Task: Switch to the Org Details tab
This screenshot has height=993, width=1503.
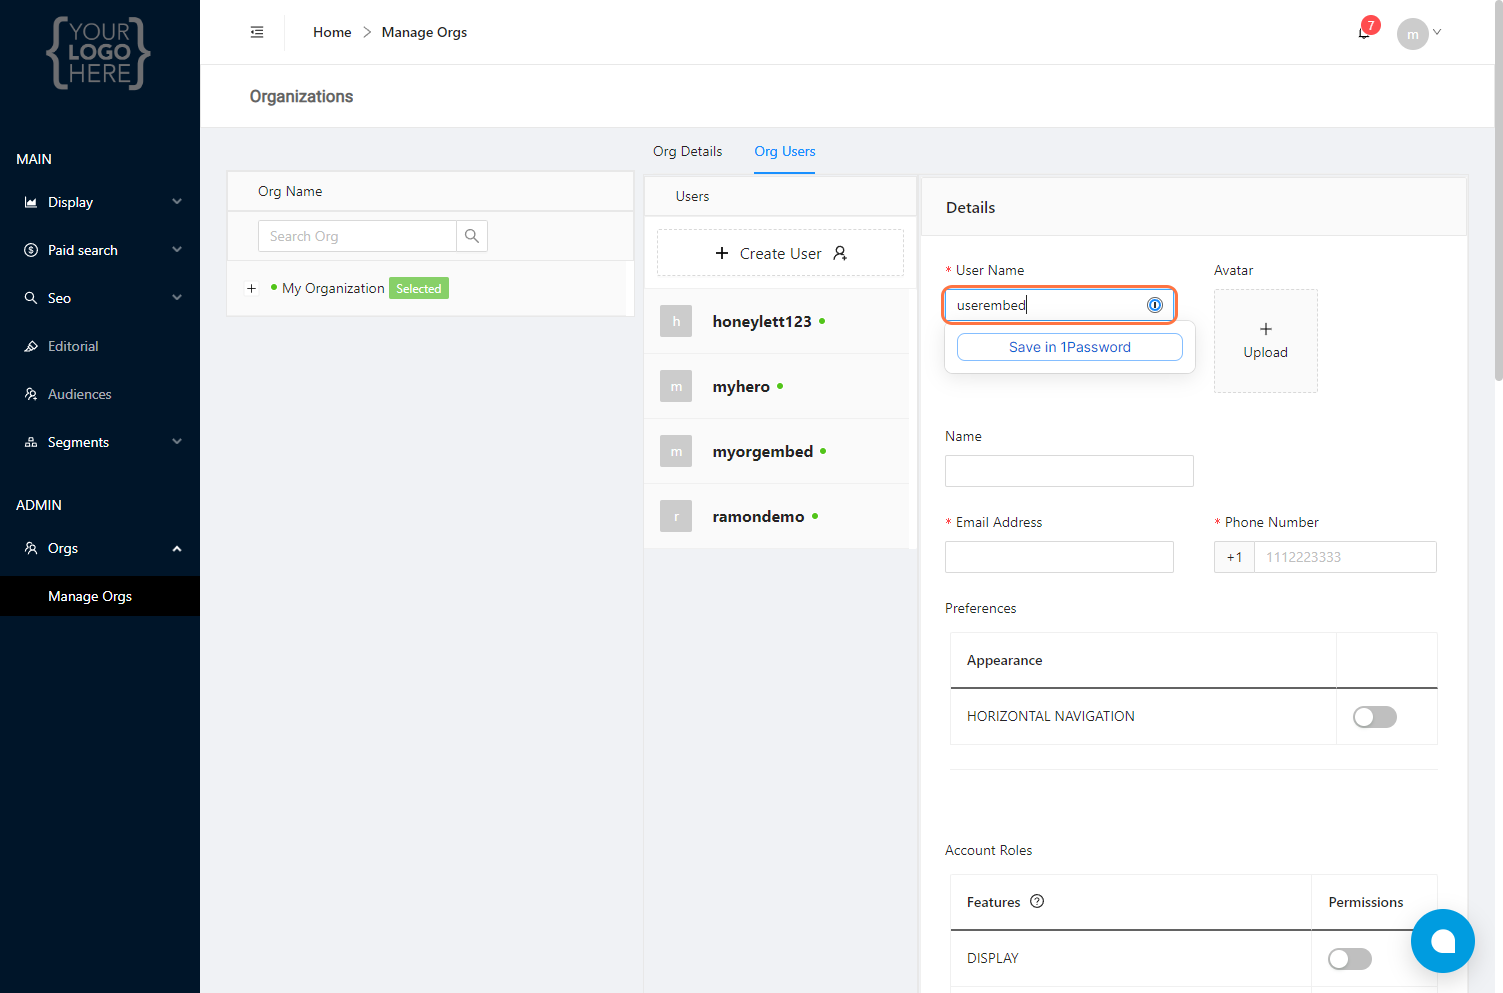Action: point(687,151)
